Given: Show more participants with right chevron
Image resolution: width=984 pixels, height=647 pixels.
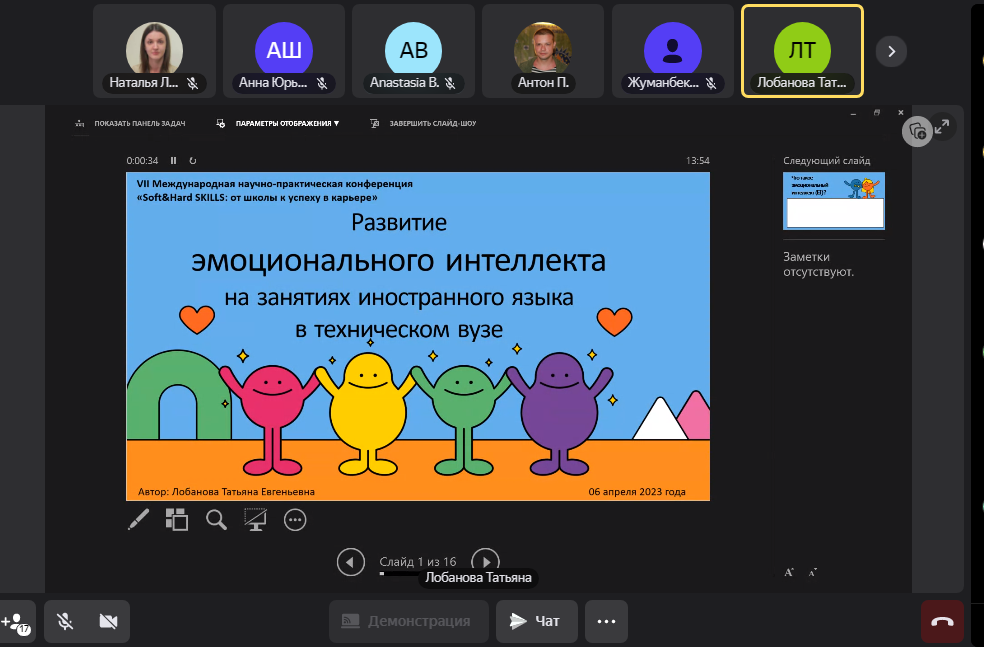Looking at the screenshot, I should point(891,51).
